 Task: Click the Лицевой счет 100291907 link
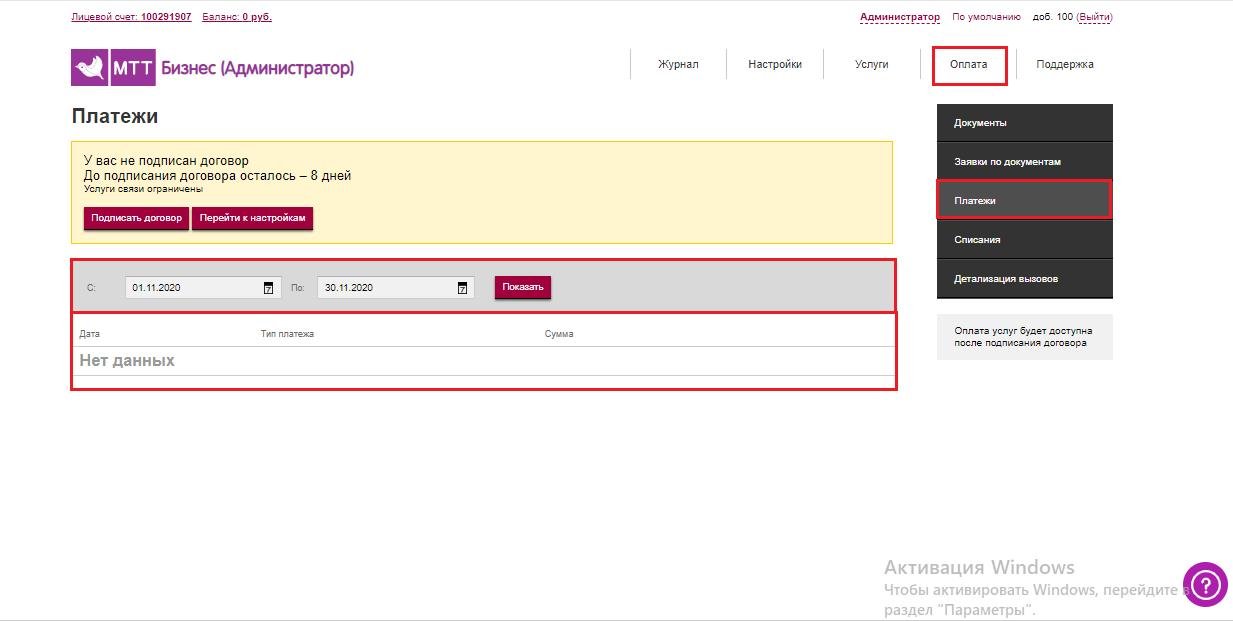pyautogui.click(x=132, y=17)
